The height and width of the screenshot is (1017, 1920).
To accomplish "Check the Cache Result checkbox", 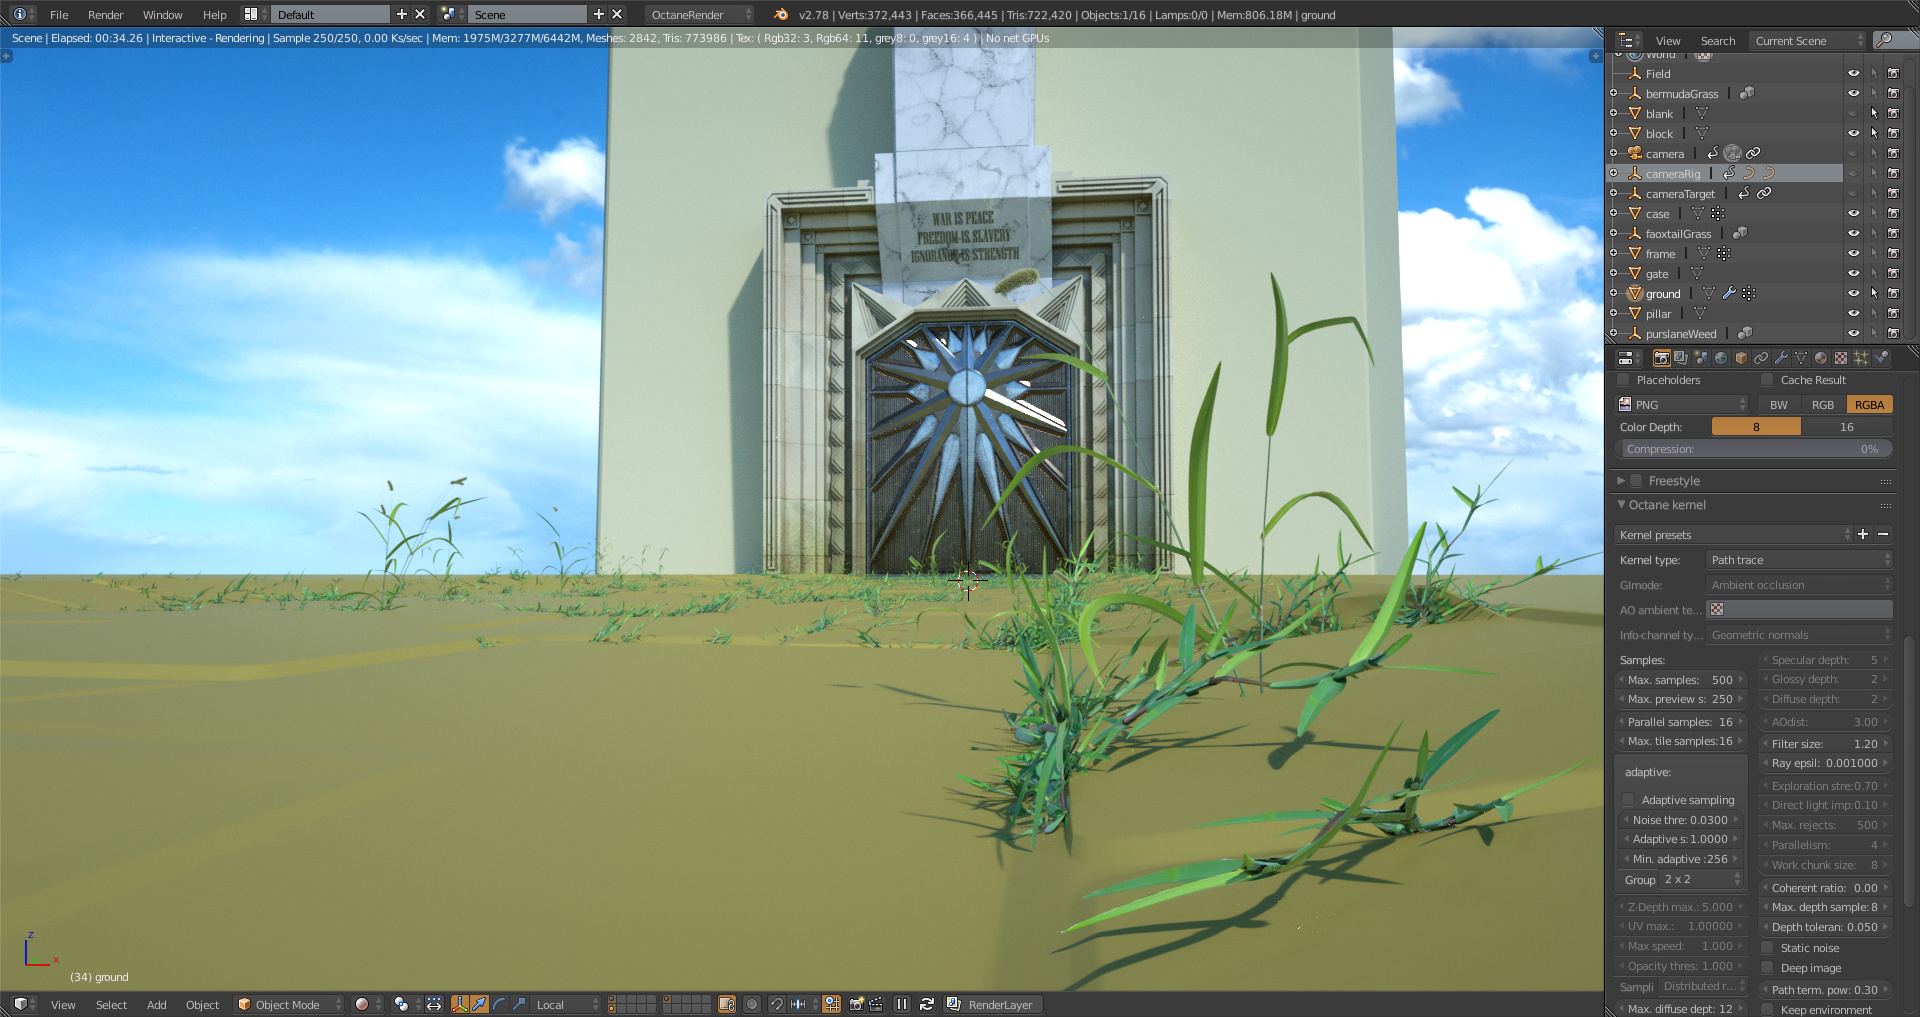I will pos(1768,380).
